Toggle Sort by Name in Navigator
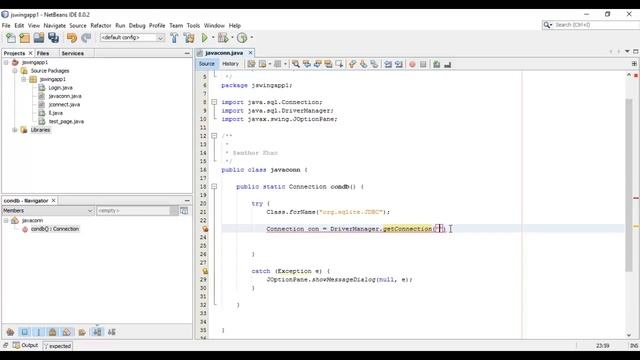Viewport: 640px width, 360px height. [97, 332]
